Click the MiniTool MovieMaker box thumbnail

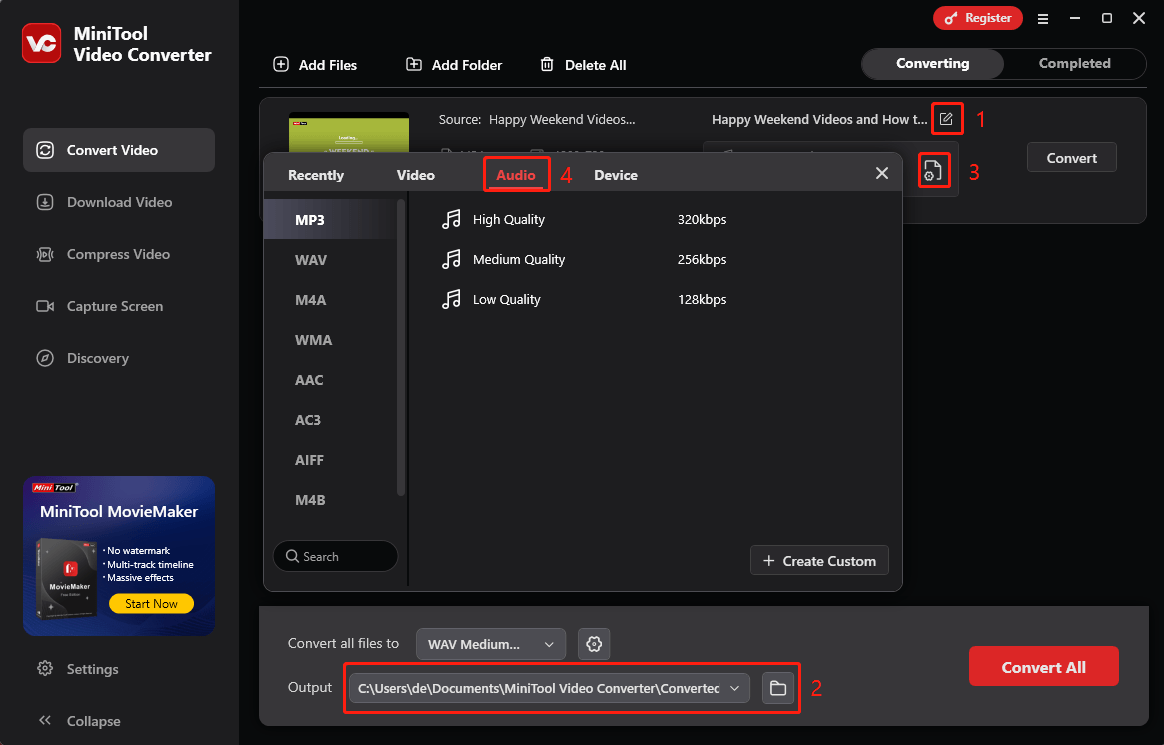click(x=65, y=580)
